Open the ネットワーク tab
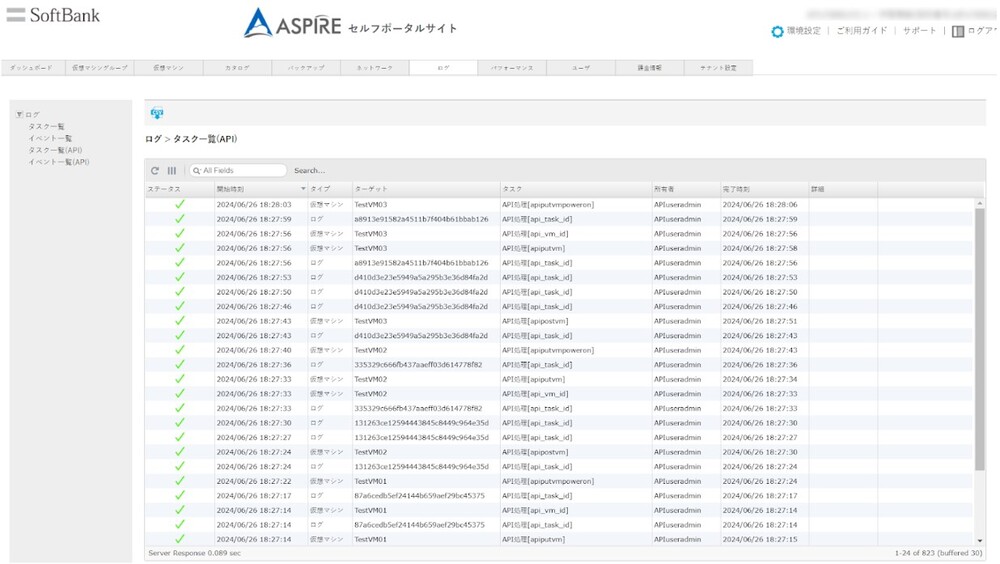Image resolution: width=1000 pixels, height=564 pixels. click(x=374, y=68)
